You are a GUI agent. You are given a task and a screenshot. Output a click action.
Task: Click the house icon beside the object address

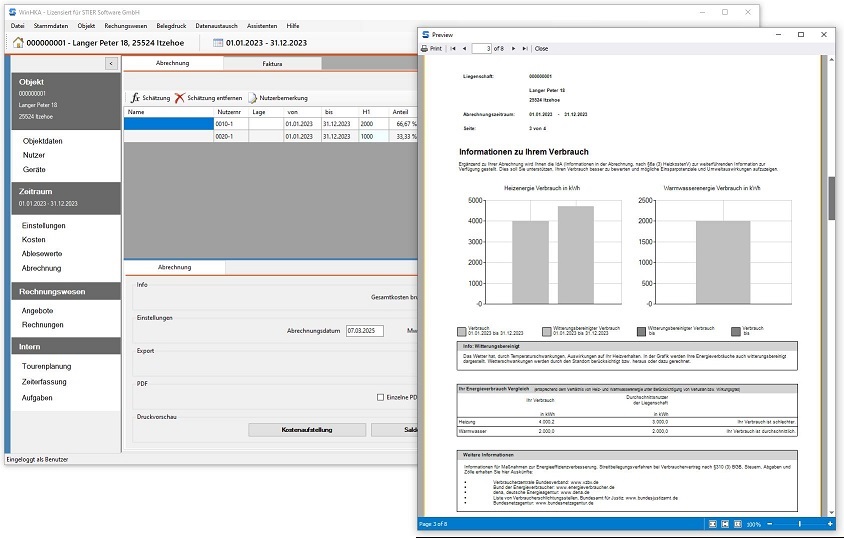(18, 43)
